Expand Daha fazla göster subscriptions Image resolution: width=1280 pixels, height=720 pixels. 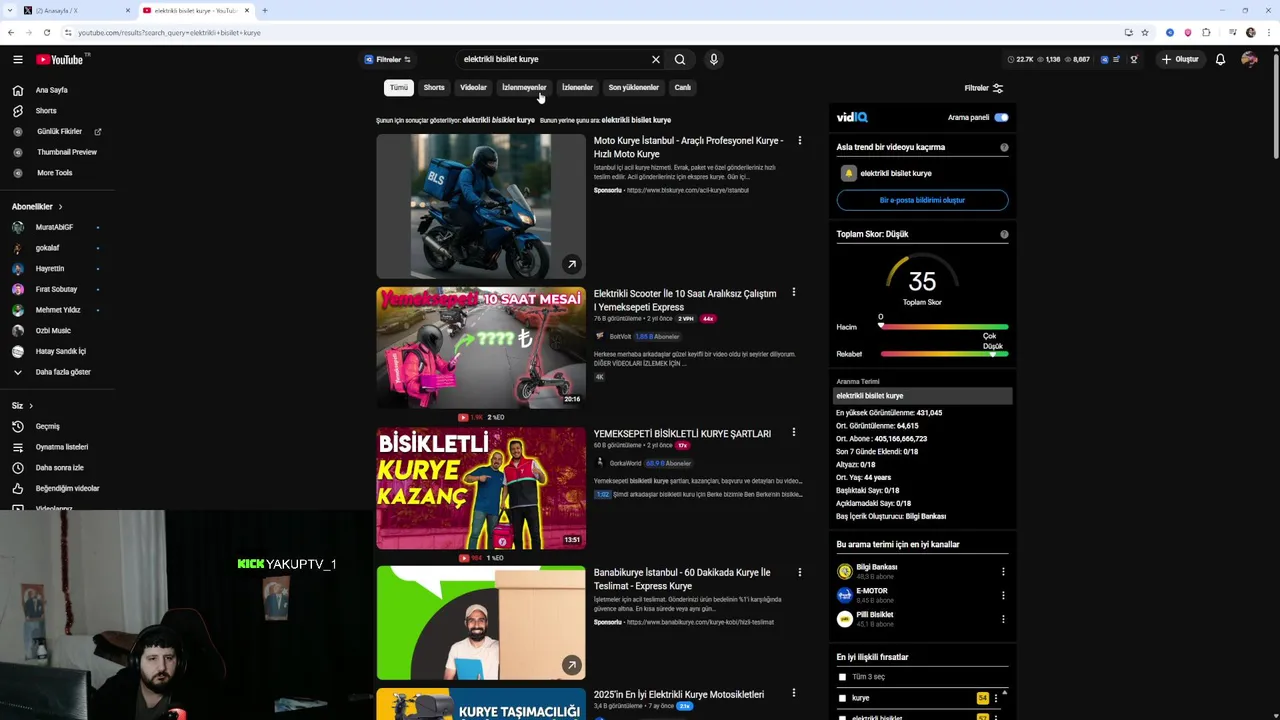pos(54,372)
